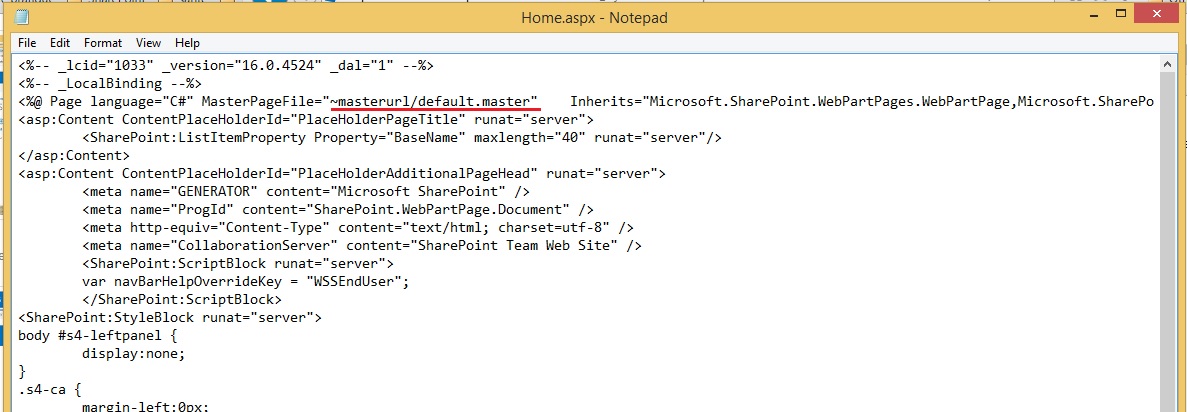
Task: Click the navBarHelpOverrideKey line
Action: [246, 282]
